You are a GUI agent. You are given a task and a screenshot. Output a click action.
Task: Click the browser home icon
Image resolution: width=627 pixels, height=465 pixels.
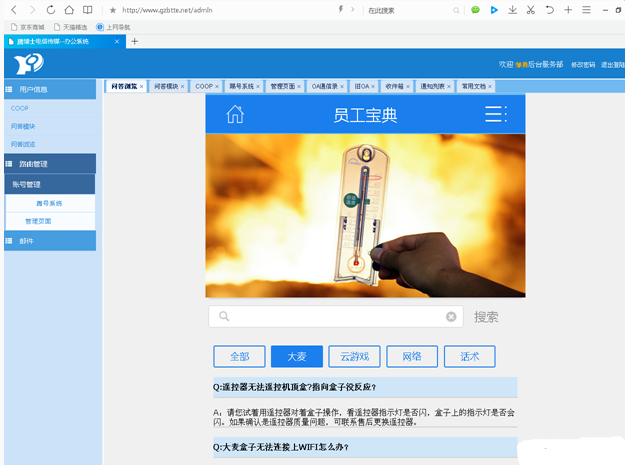69,10
